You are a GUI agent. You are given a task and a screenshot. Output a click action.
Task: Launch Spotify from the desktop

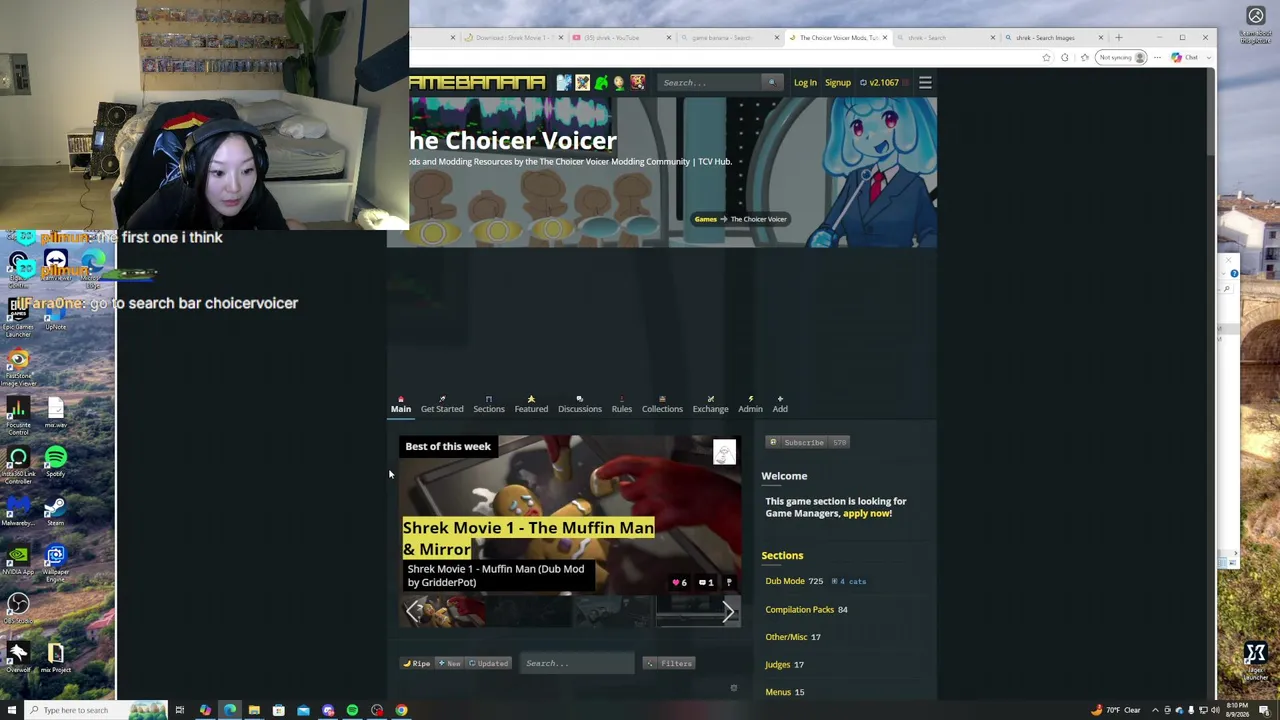point(55,462)
